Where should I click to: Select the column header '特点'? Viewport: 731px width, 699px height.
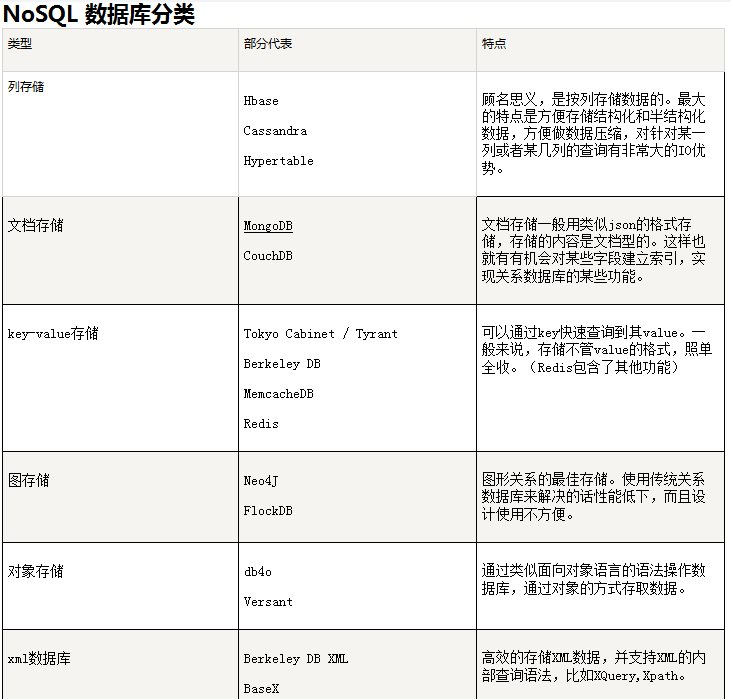point(494,44)
